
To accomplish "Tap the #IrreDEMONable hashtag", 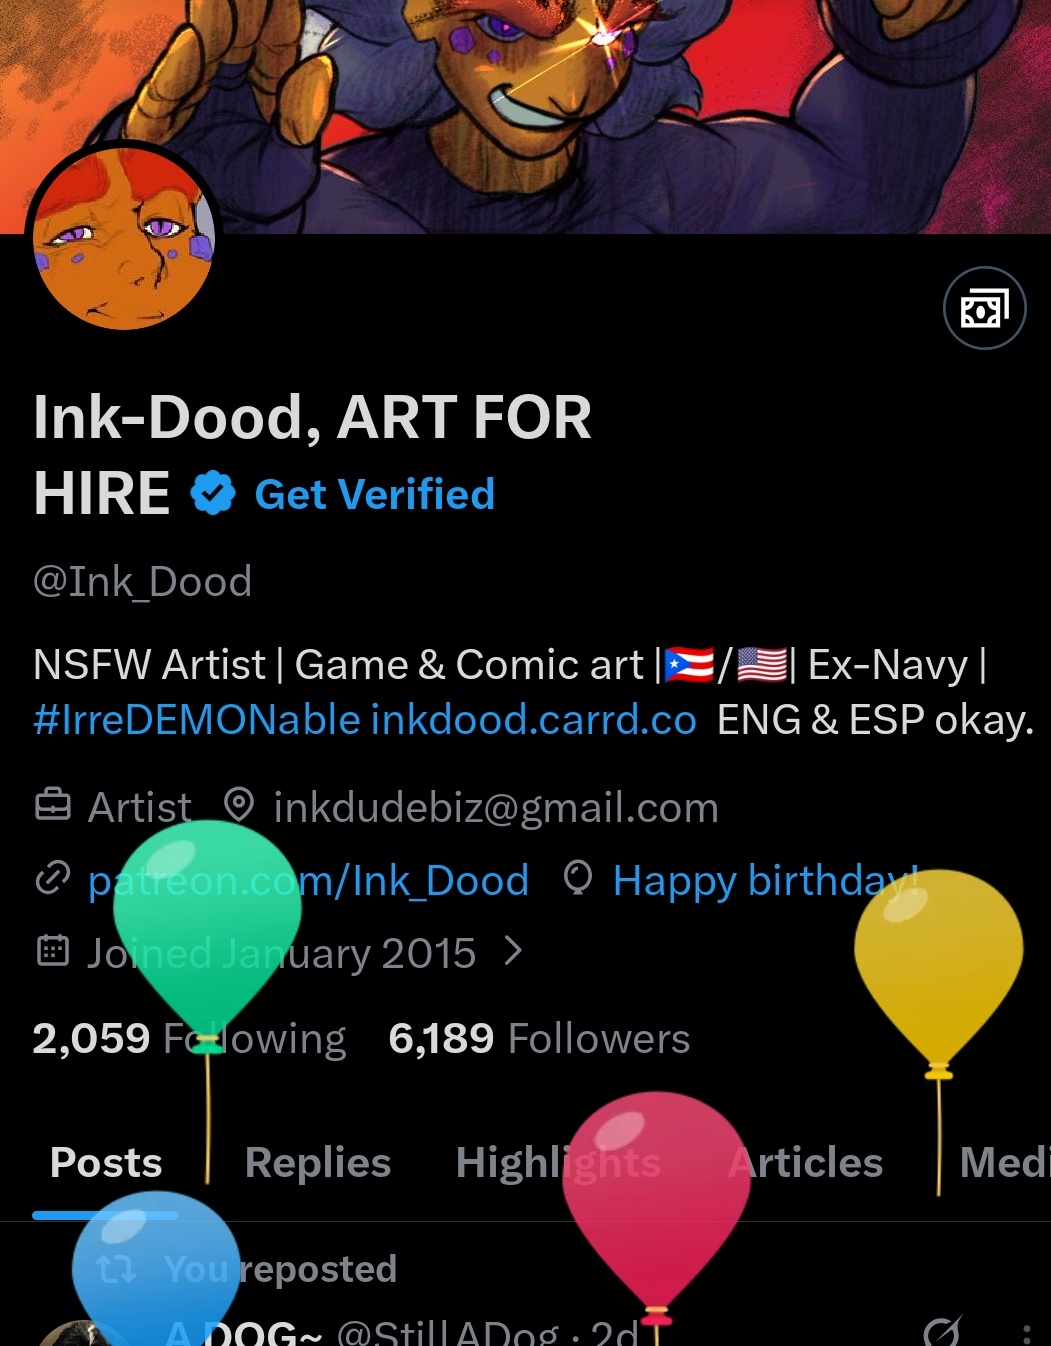I will (x=196, y=720).
